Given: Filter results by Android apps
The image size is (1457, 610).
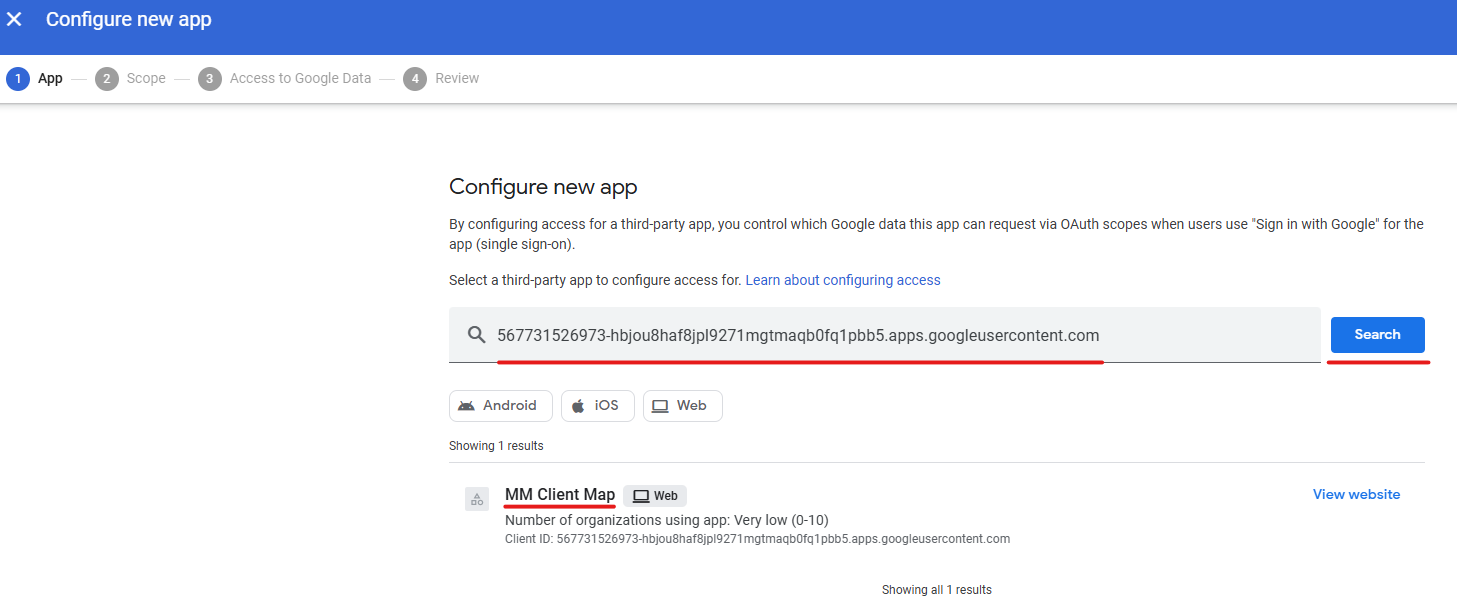Looking at the screenshot, I should 500,406.
